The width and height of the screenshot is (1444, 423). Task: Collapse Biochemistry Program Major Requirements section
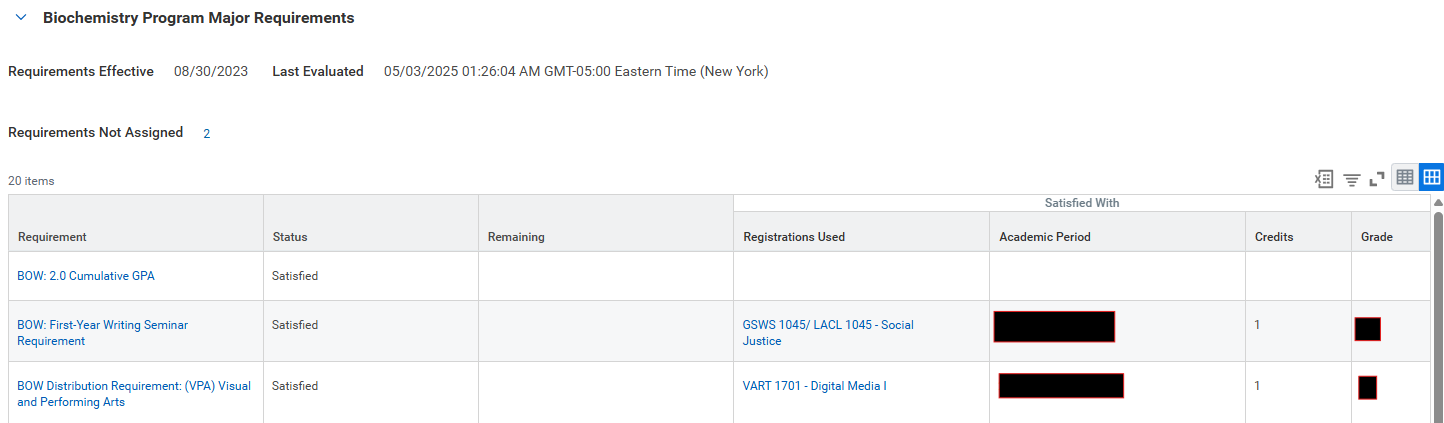coord(21,18)
